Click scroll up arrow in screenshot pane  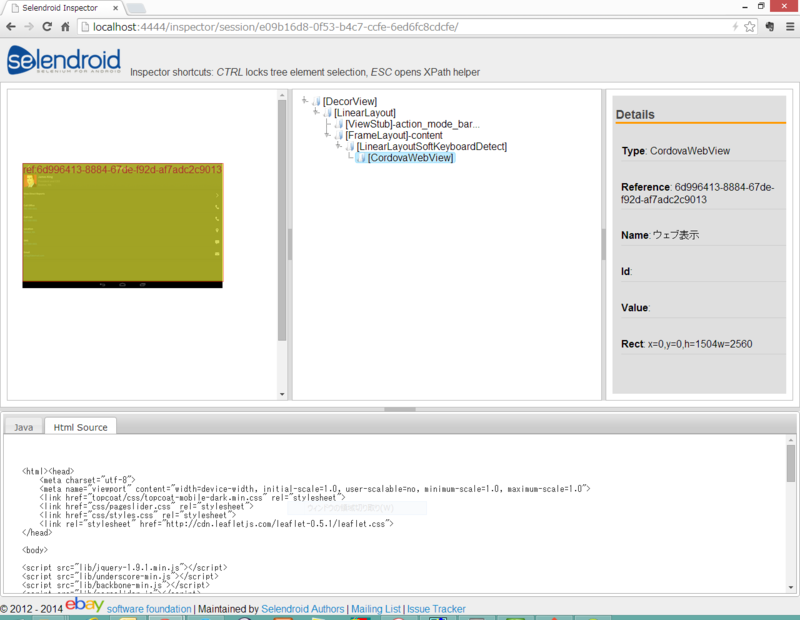(x=282, y=95)
